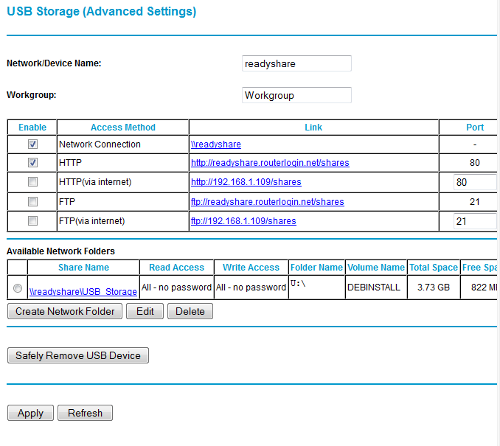Open ftp://readyshare.routerlogin.net/shares link

pos(267,202)
